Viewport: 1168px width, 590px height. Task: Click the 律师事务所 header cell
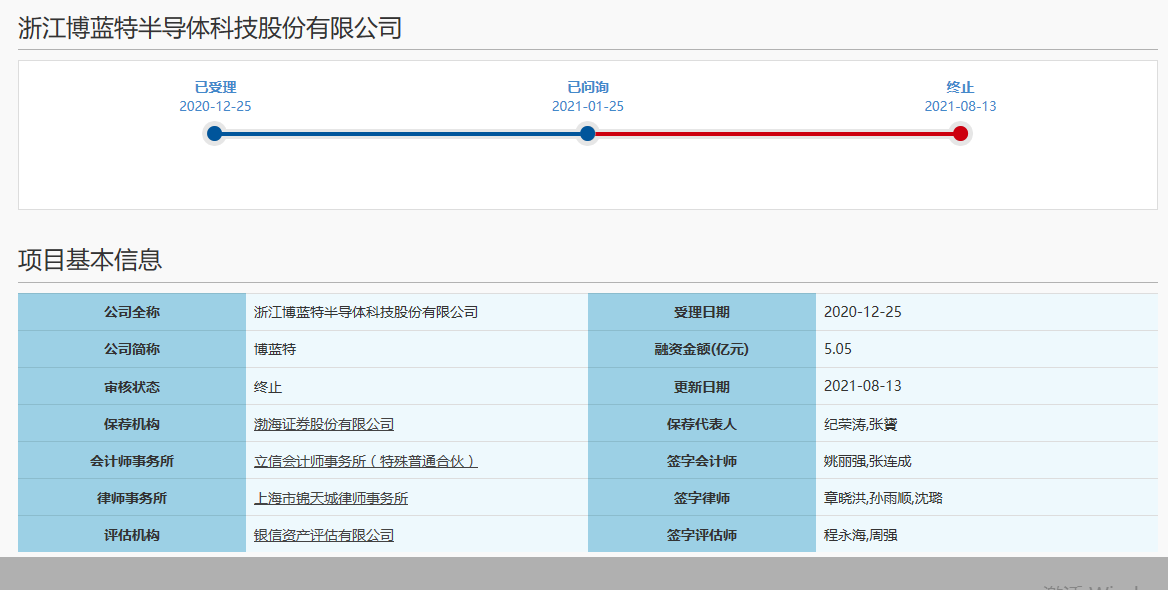point(132,498)
